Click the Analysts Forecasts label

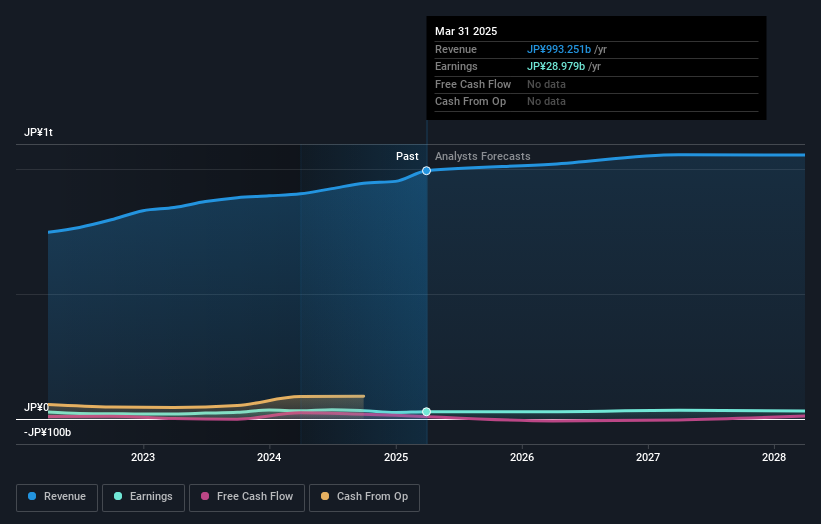point(483,157)
